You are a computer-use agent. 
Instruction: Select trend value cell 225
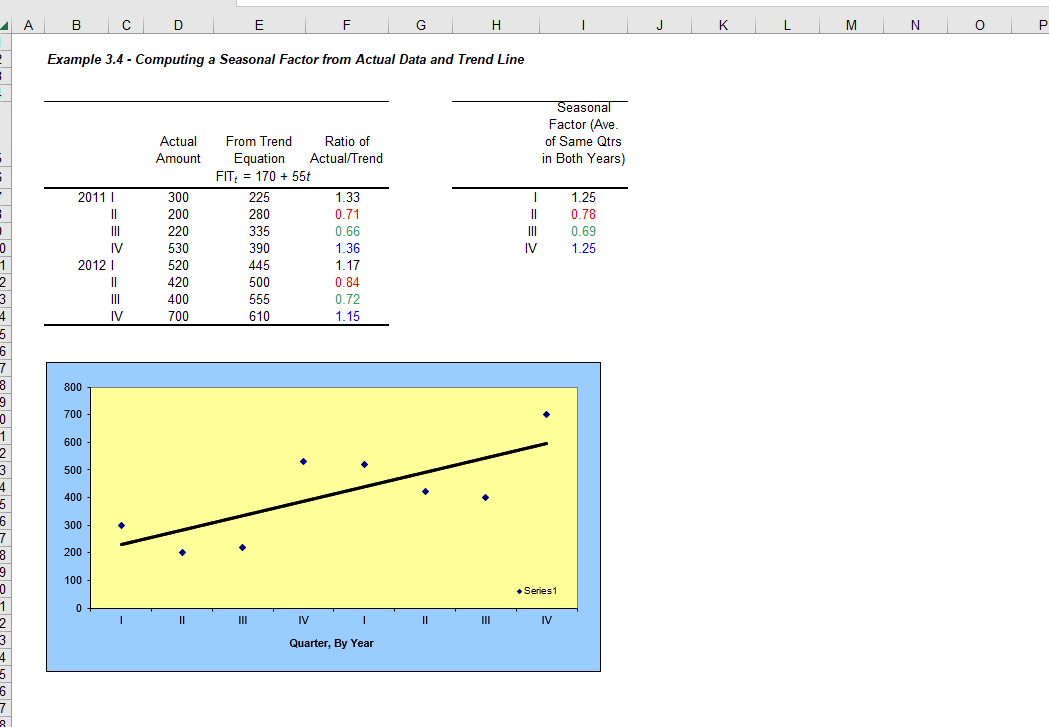point(260,197)
